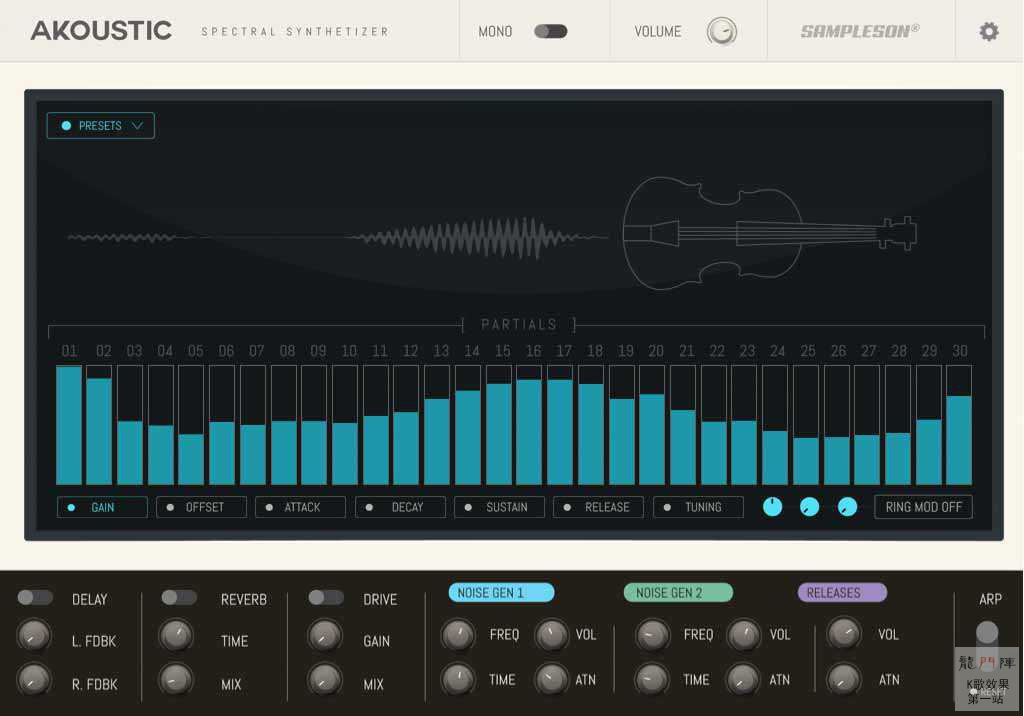The image size is (1024, 716).
Task: Click the partial 05 gain bar
Action: click(x=191, y=425)
